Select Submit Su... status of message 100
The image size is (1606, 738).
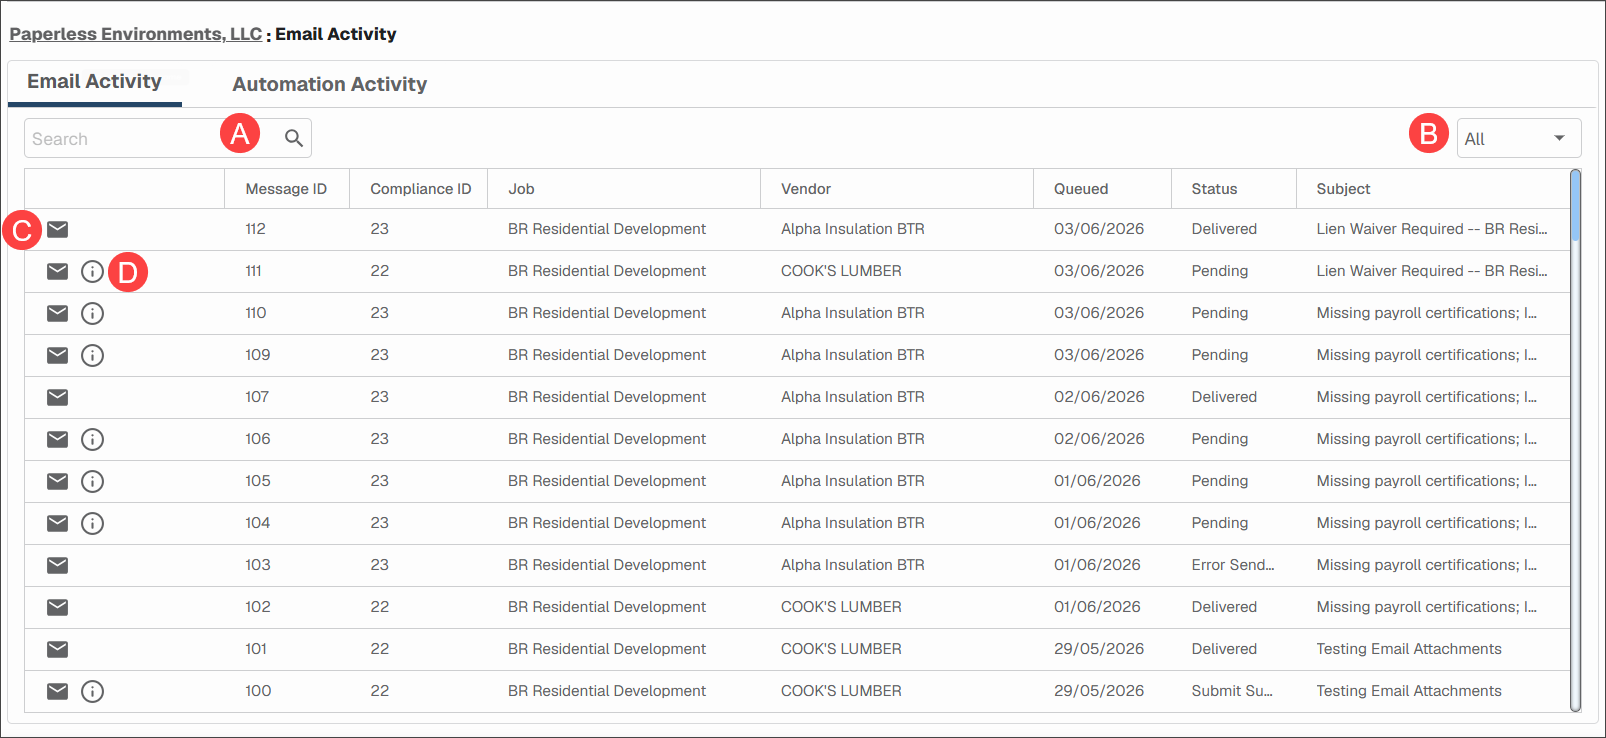pos(1232,691)
